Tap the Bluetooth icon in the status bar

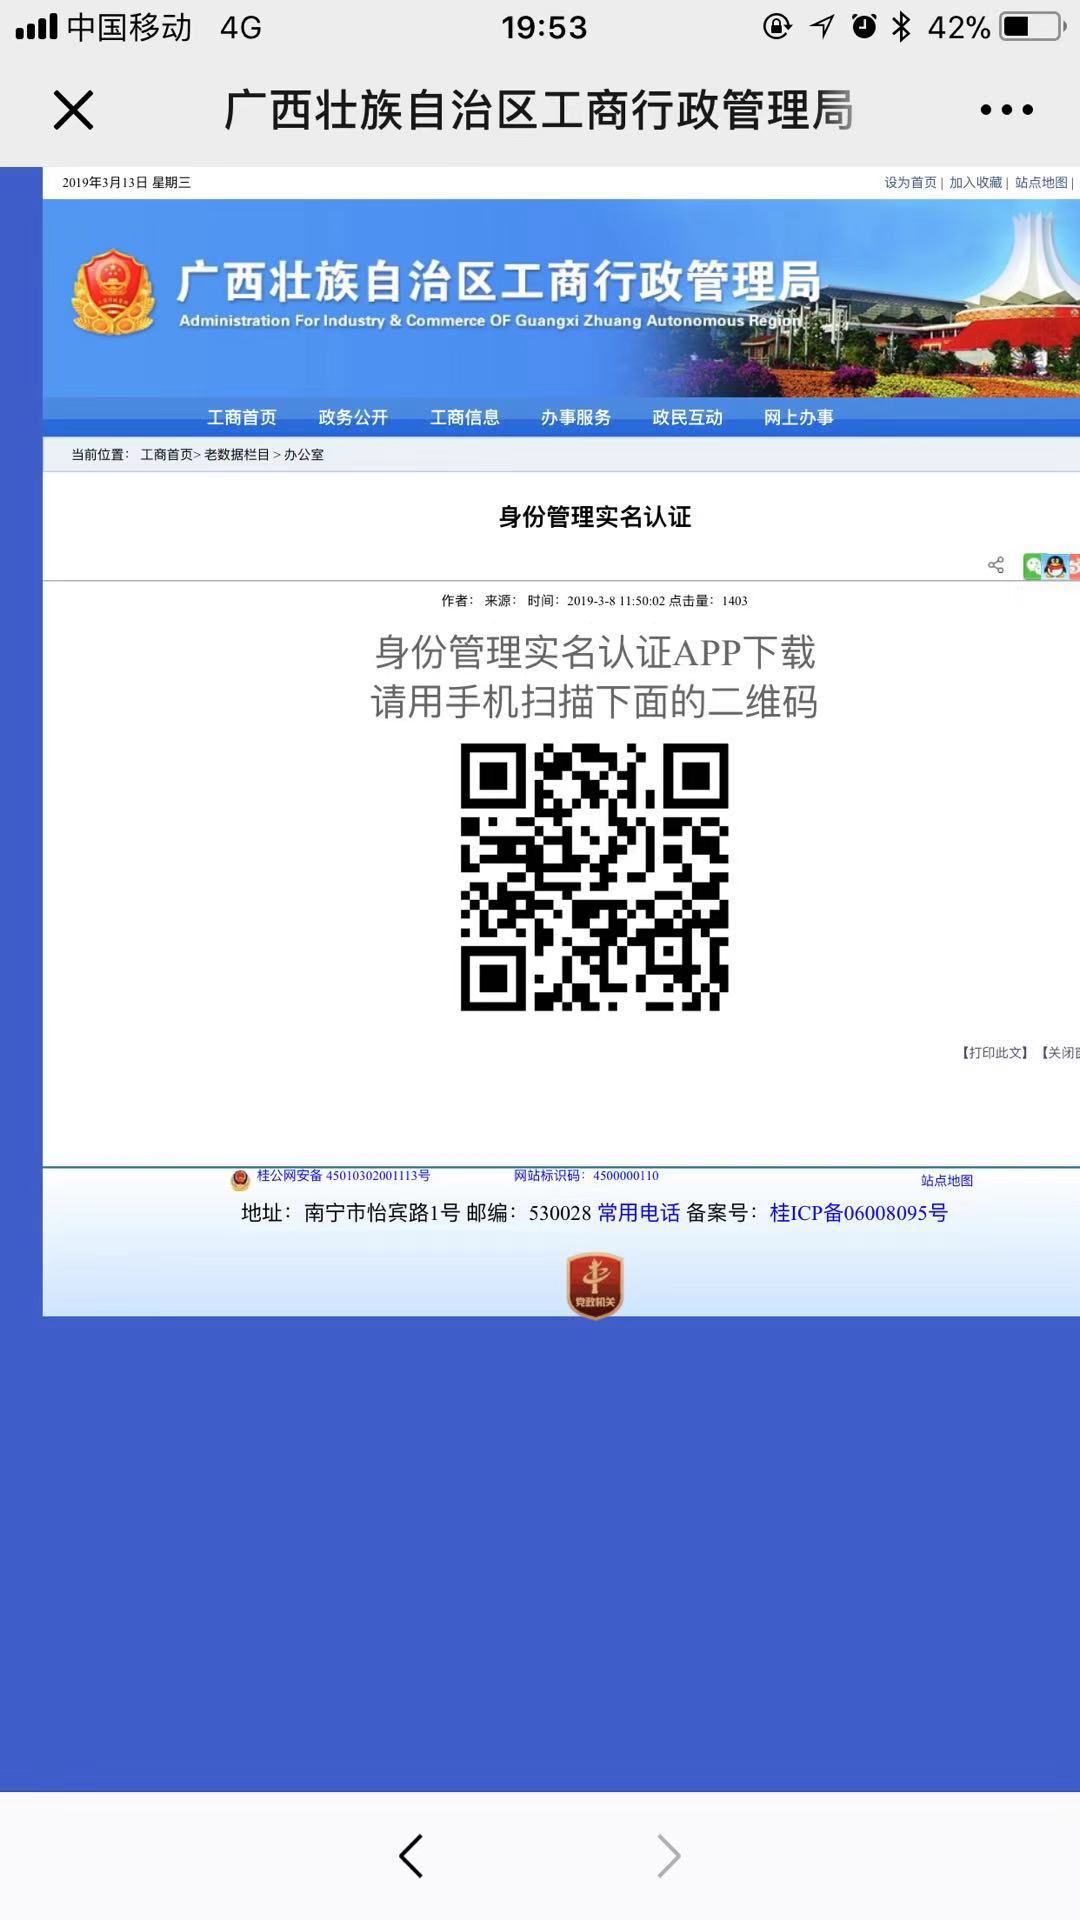pyautogui.click(x=901, y=26)
